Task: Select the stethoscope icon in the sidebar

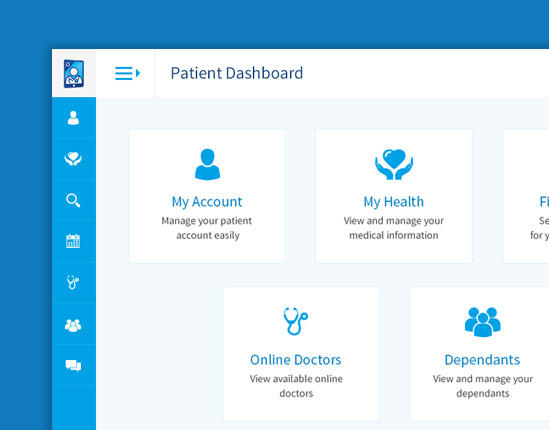Action: tap(73, 282)
